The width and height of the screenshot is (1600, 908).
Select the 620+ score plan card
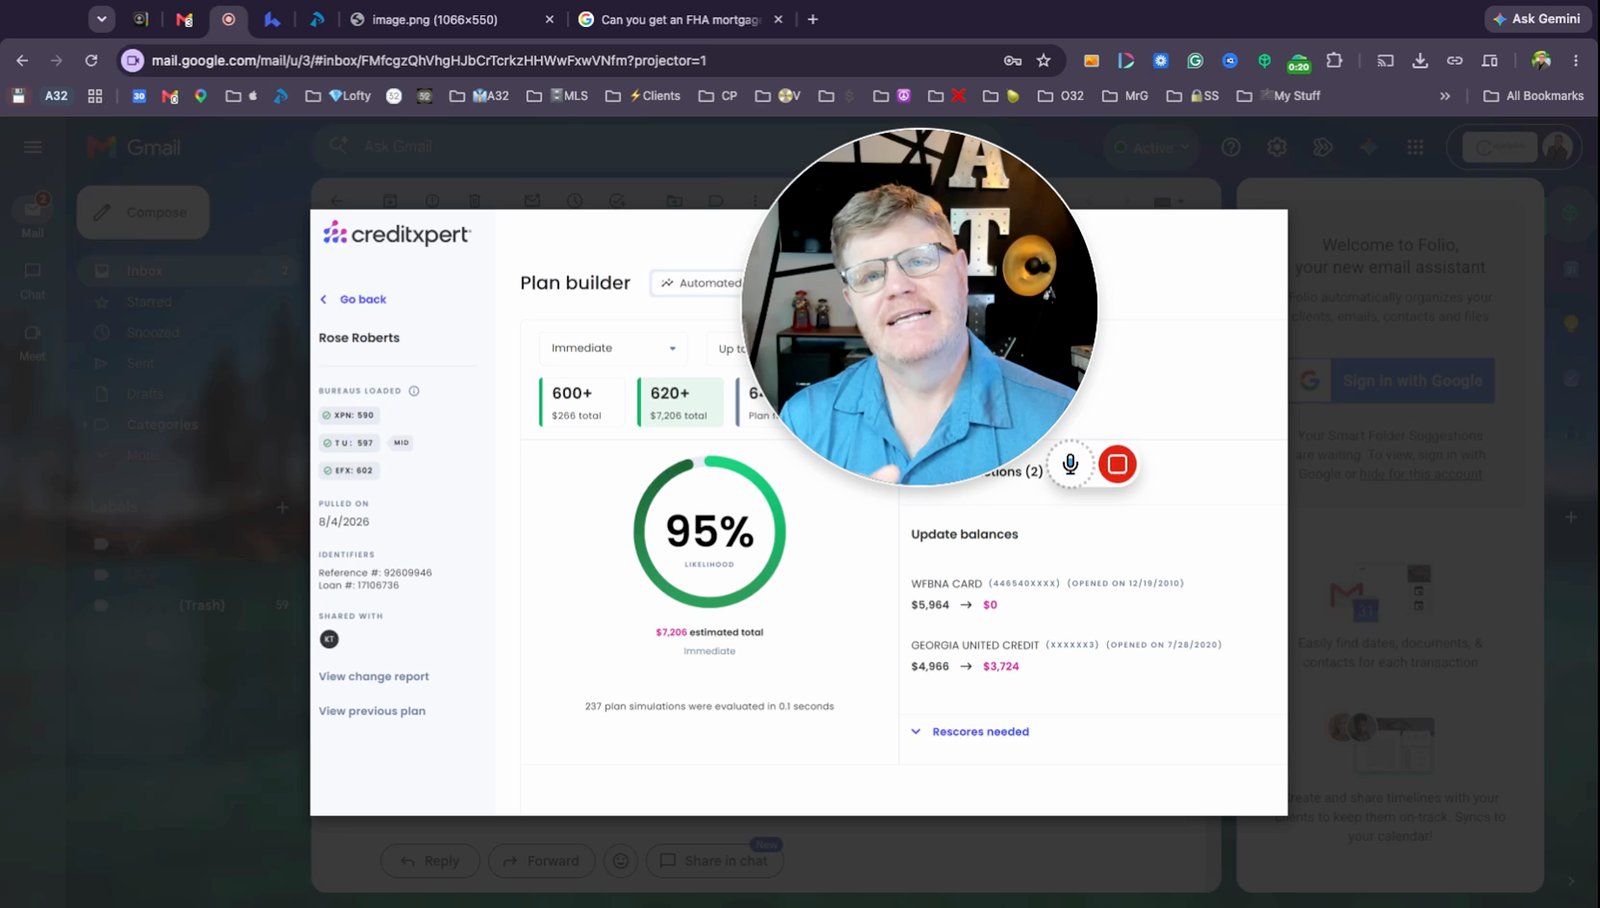(680, 402)
